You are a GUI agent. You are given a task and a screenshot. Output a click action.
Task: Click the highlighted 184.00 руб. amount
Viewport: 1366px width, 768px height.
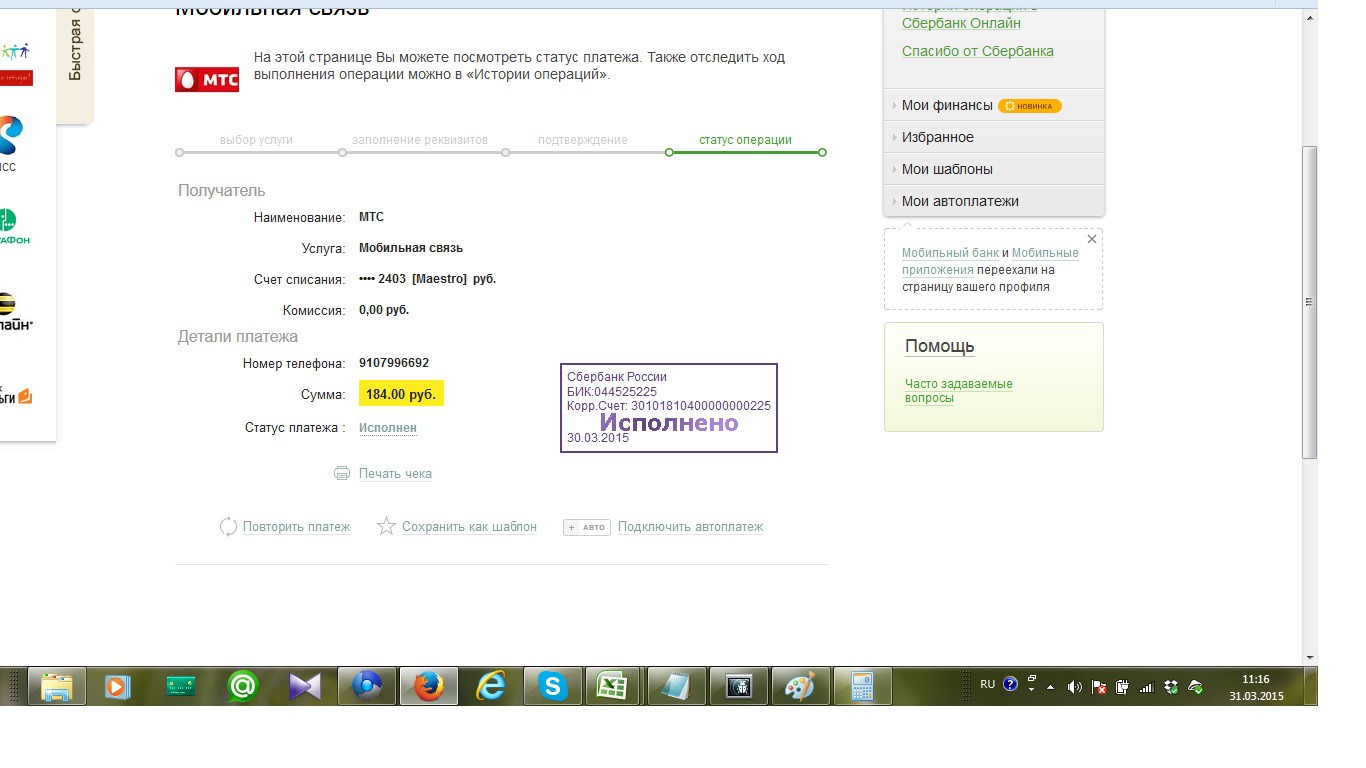[401, 394]
